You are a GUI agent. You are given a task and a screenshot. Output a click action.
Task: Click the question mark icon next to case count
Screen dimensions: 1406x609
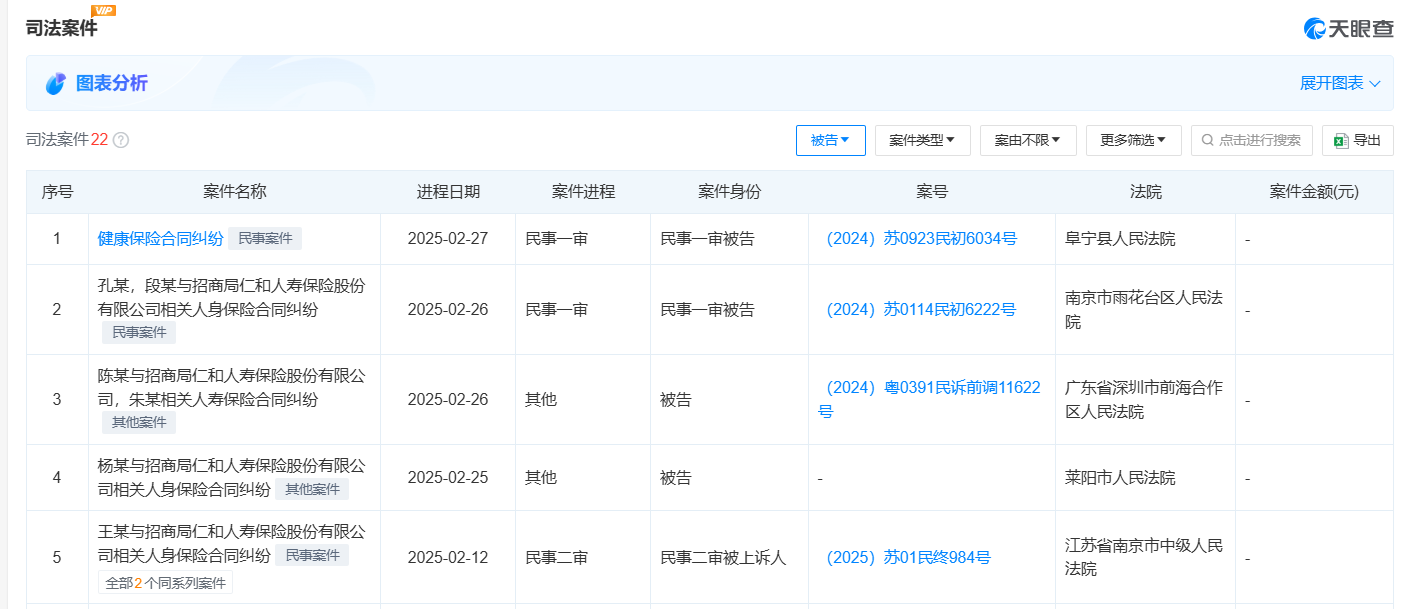coord(120,140)
